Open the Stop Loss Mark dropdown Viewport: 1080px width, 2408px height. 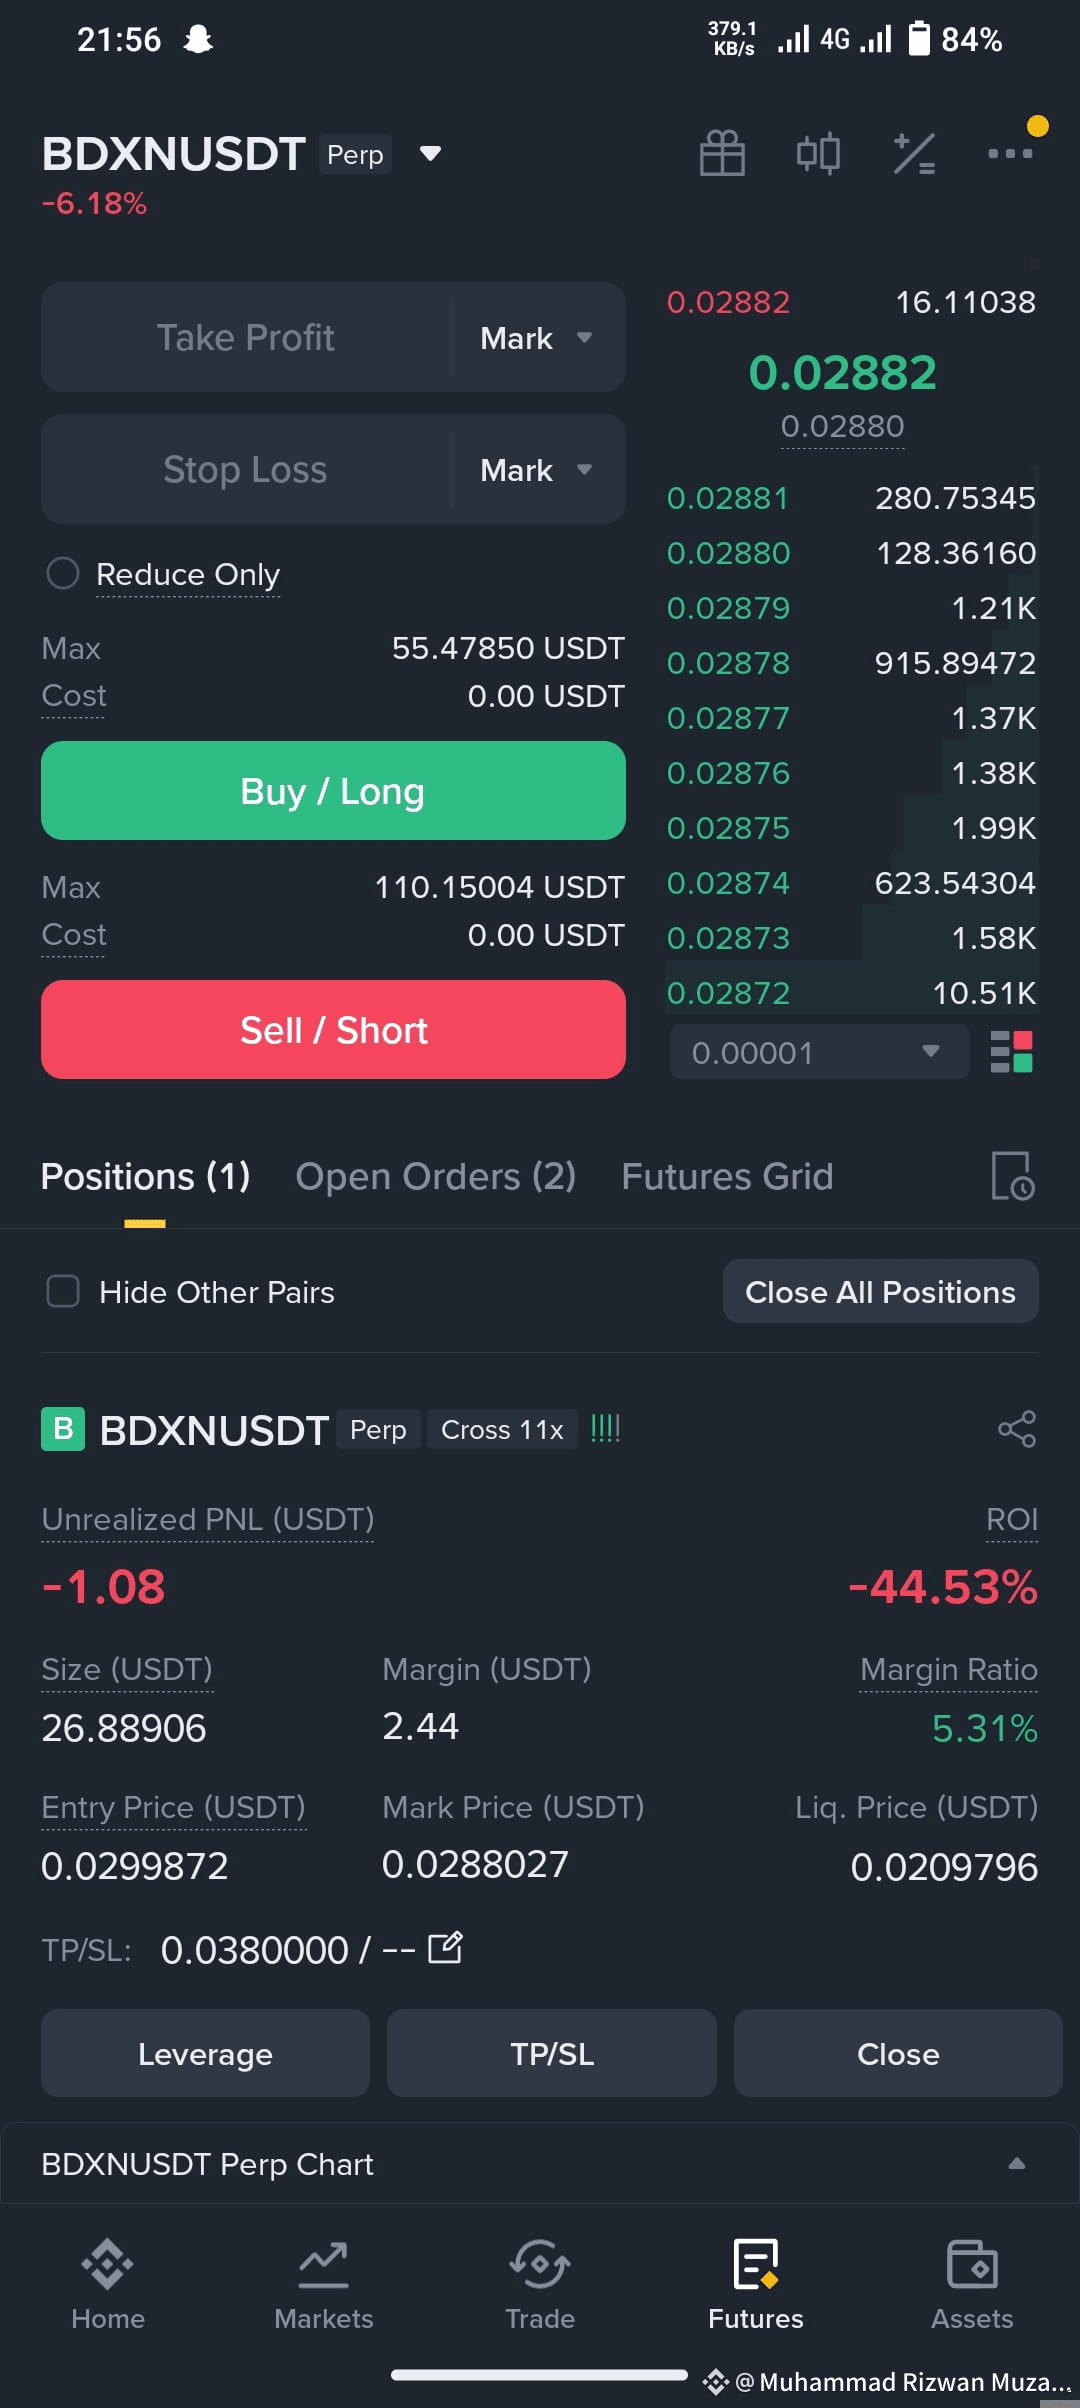(537, 470)
